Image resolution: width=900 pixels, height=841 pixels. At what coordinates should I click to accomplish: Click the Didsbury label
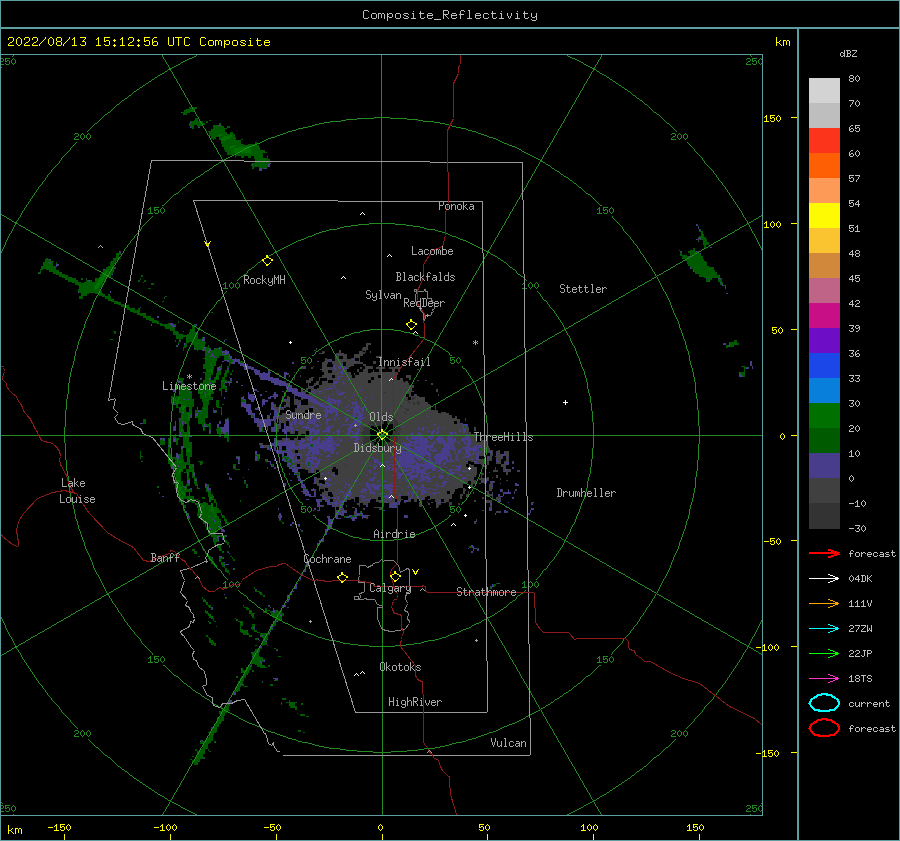(x=378, y=448)
